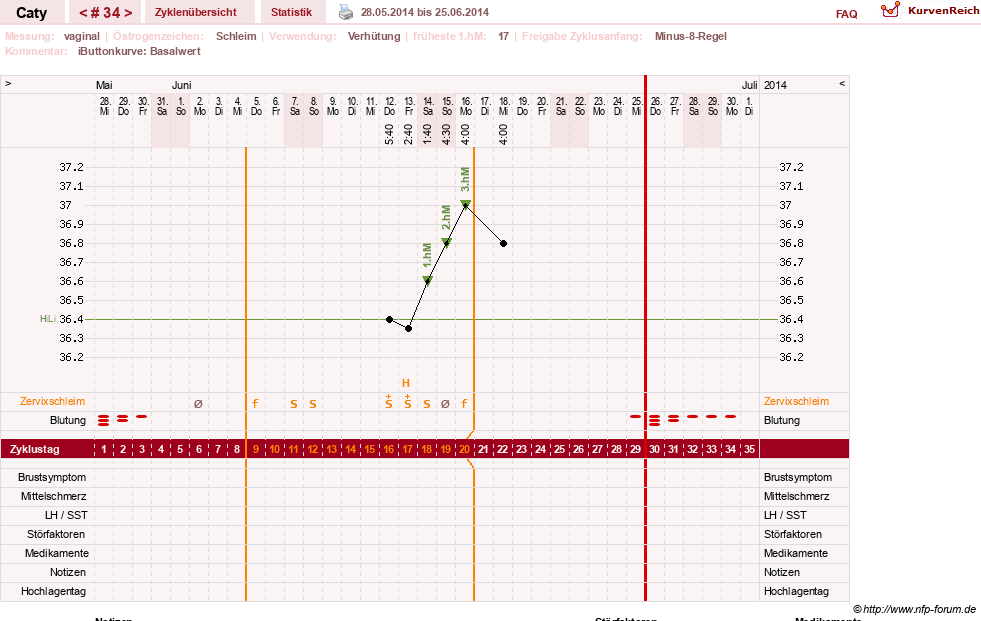Click the date header 16. Mo
Viewport: 981px width, 621px height.
click(465, 106)
